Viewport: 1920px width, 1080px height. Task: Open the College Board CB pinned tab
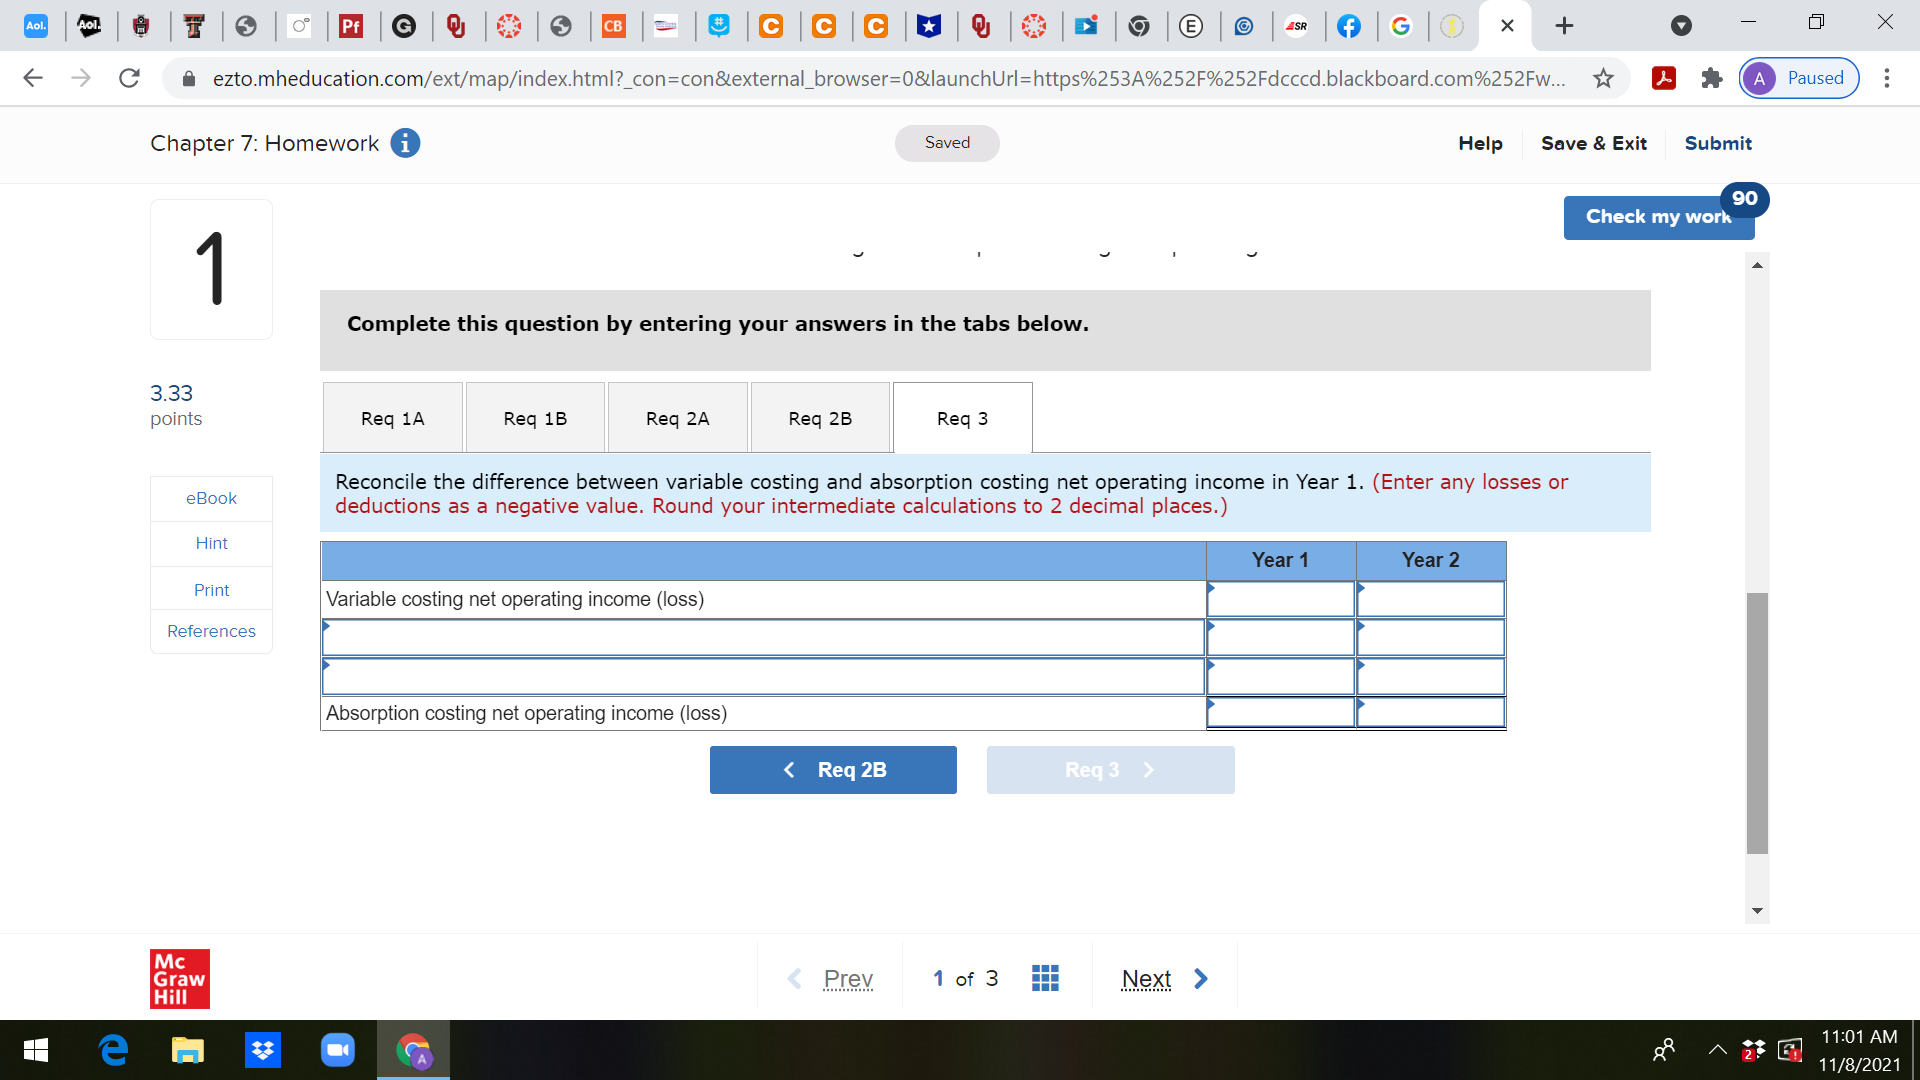pos(615,27)
